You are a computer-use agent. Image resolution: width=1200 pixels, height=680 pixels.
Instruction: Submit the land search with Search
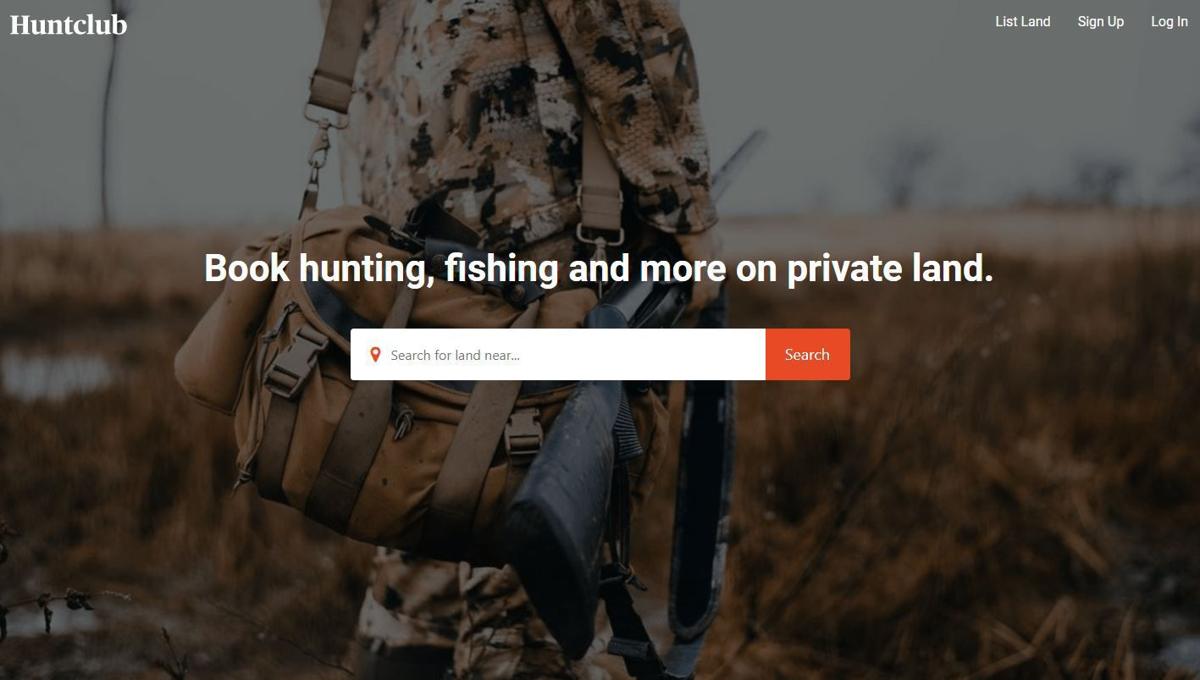807,354
